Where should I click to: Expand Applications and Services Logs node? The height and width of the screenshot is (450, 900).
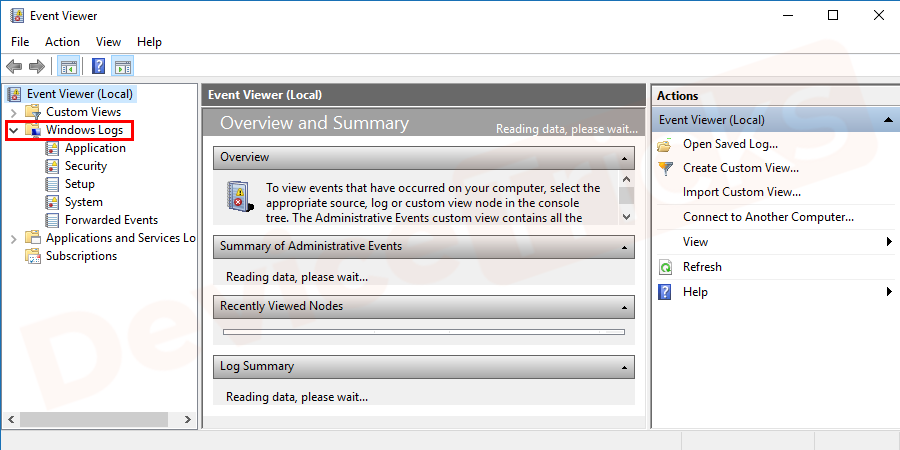(x=14, y=238)
